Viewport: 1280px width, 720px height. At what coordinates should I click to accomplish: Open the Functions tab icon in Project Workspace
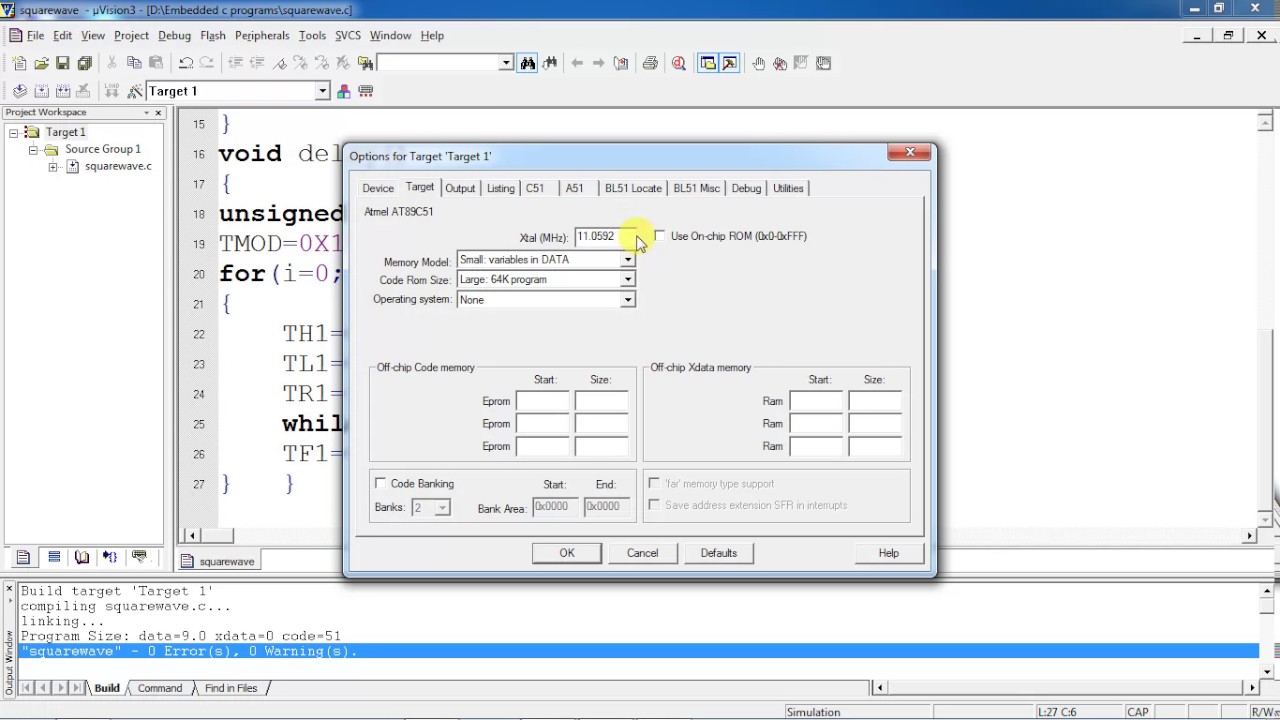pyautogui.click(x=110, y=557)
